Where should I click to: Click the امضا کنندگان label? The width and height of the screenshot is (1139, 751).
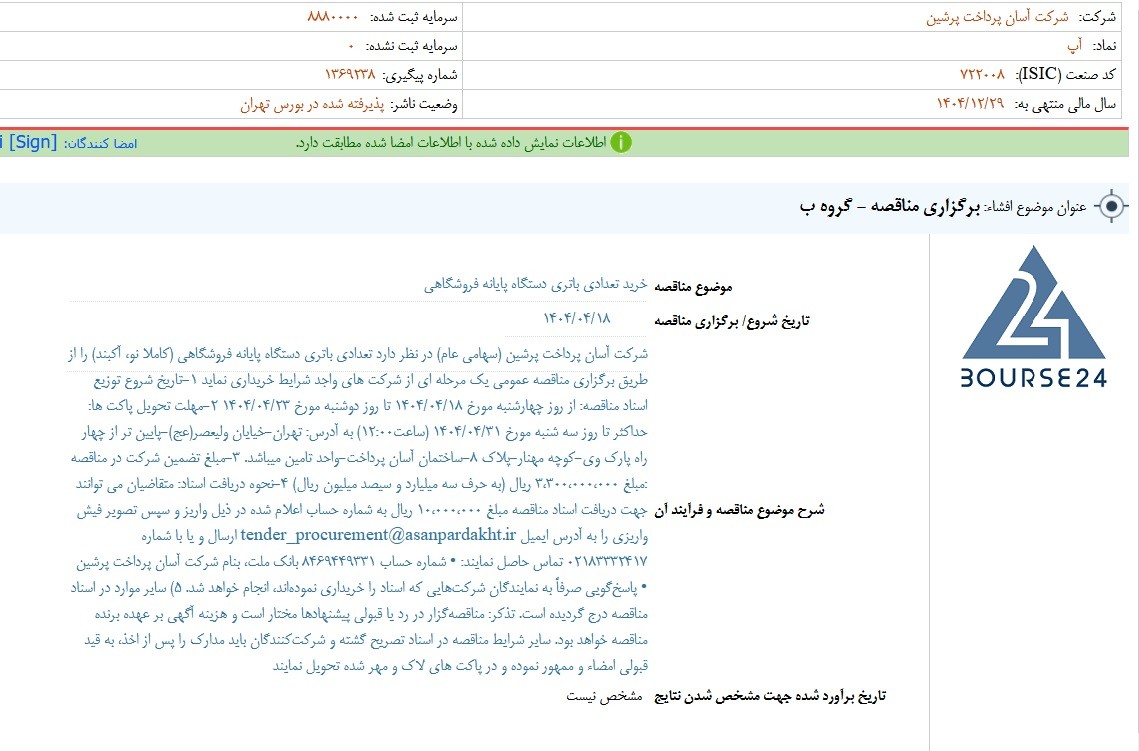pos(100,144)
